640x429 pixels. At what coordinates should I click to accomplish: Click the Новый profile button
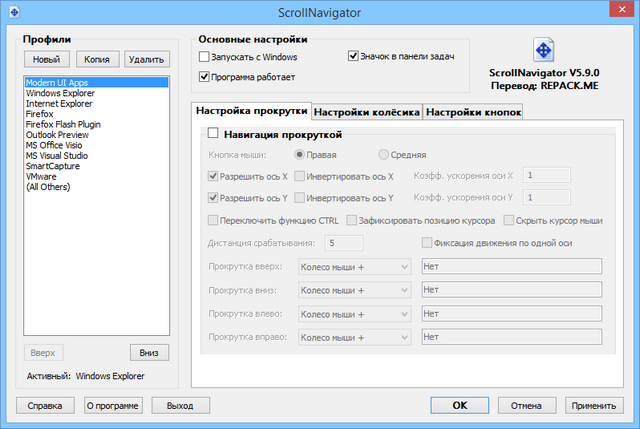(47, 59)
